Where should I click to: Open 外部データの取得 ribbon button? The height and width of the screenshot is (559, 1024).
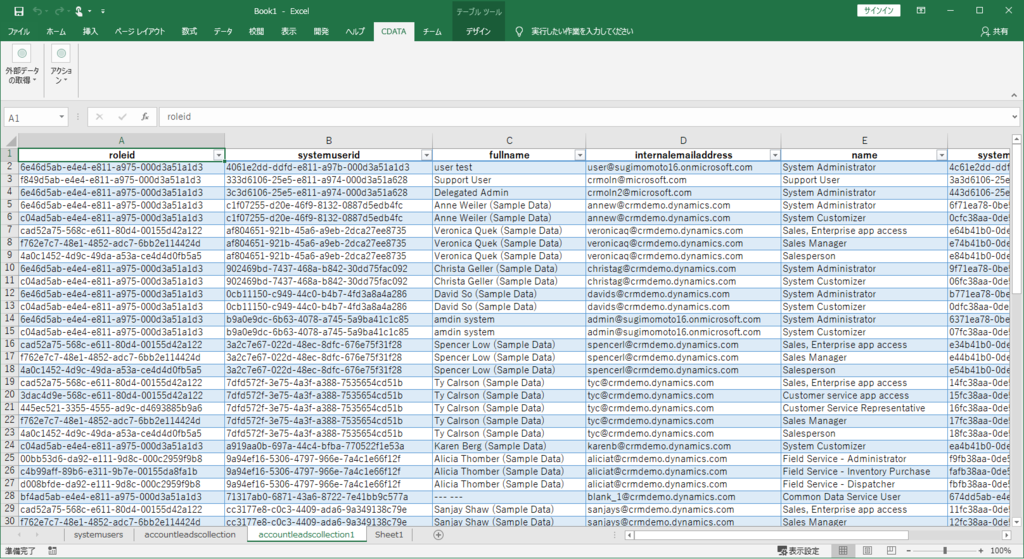[x=23, y=65]
